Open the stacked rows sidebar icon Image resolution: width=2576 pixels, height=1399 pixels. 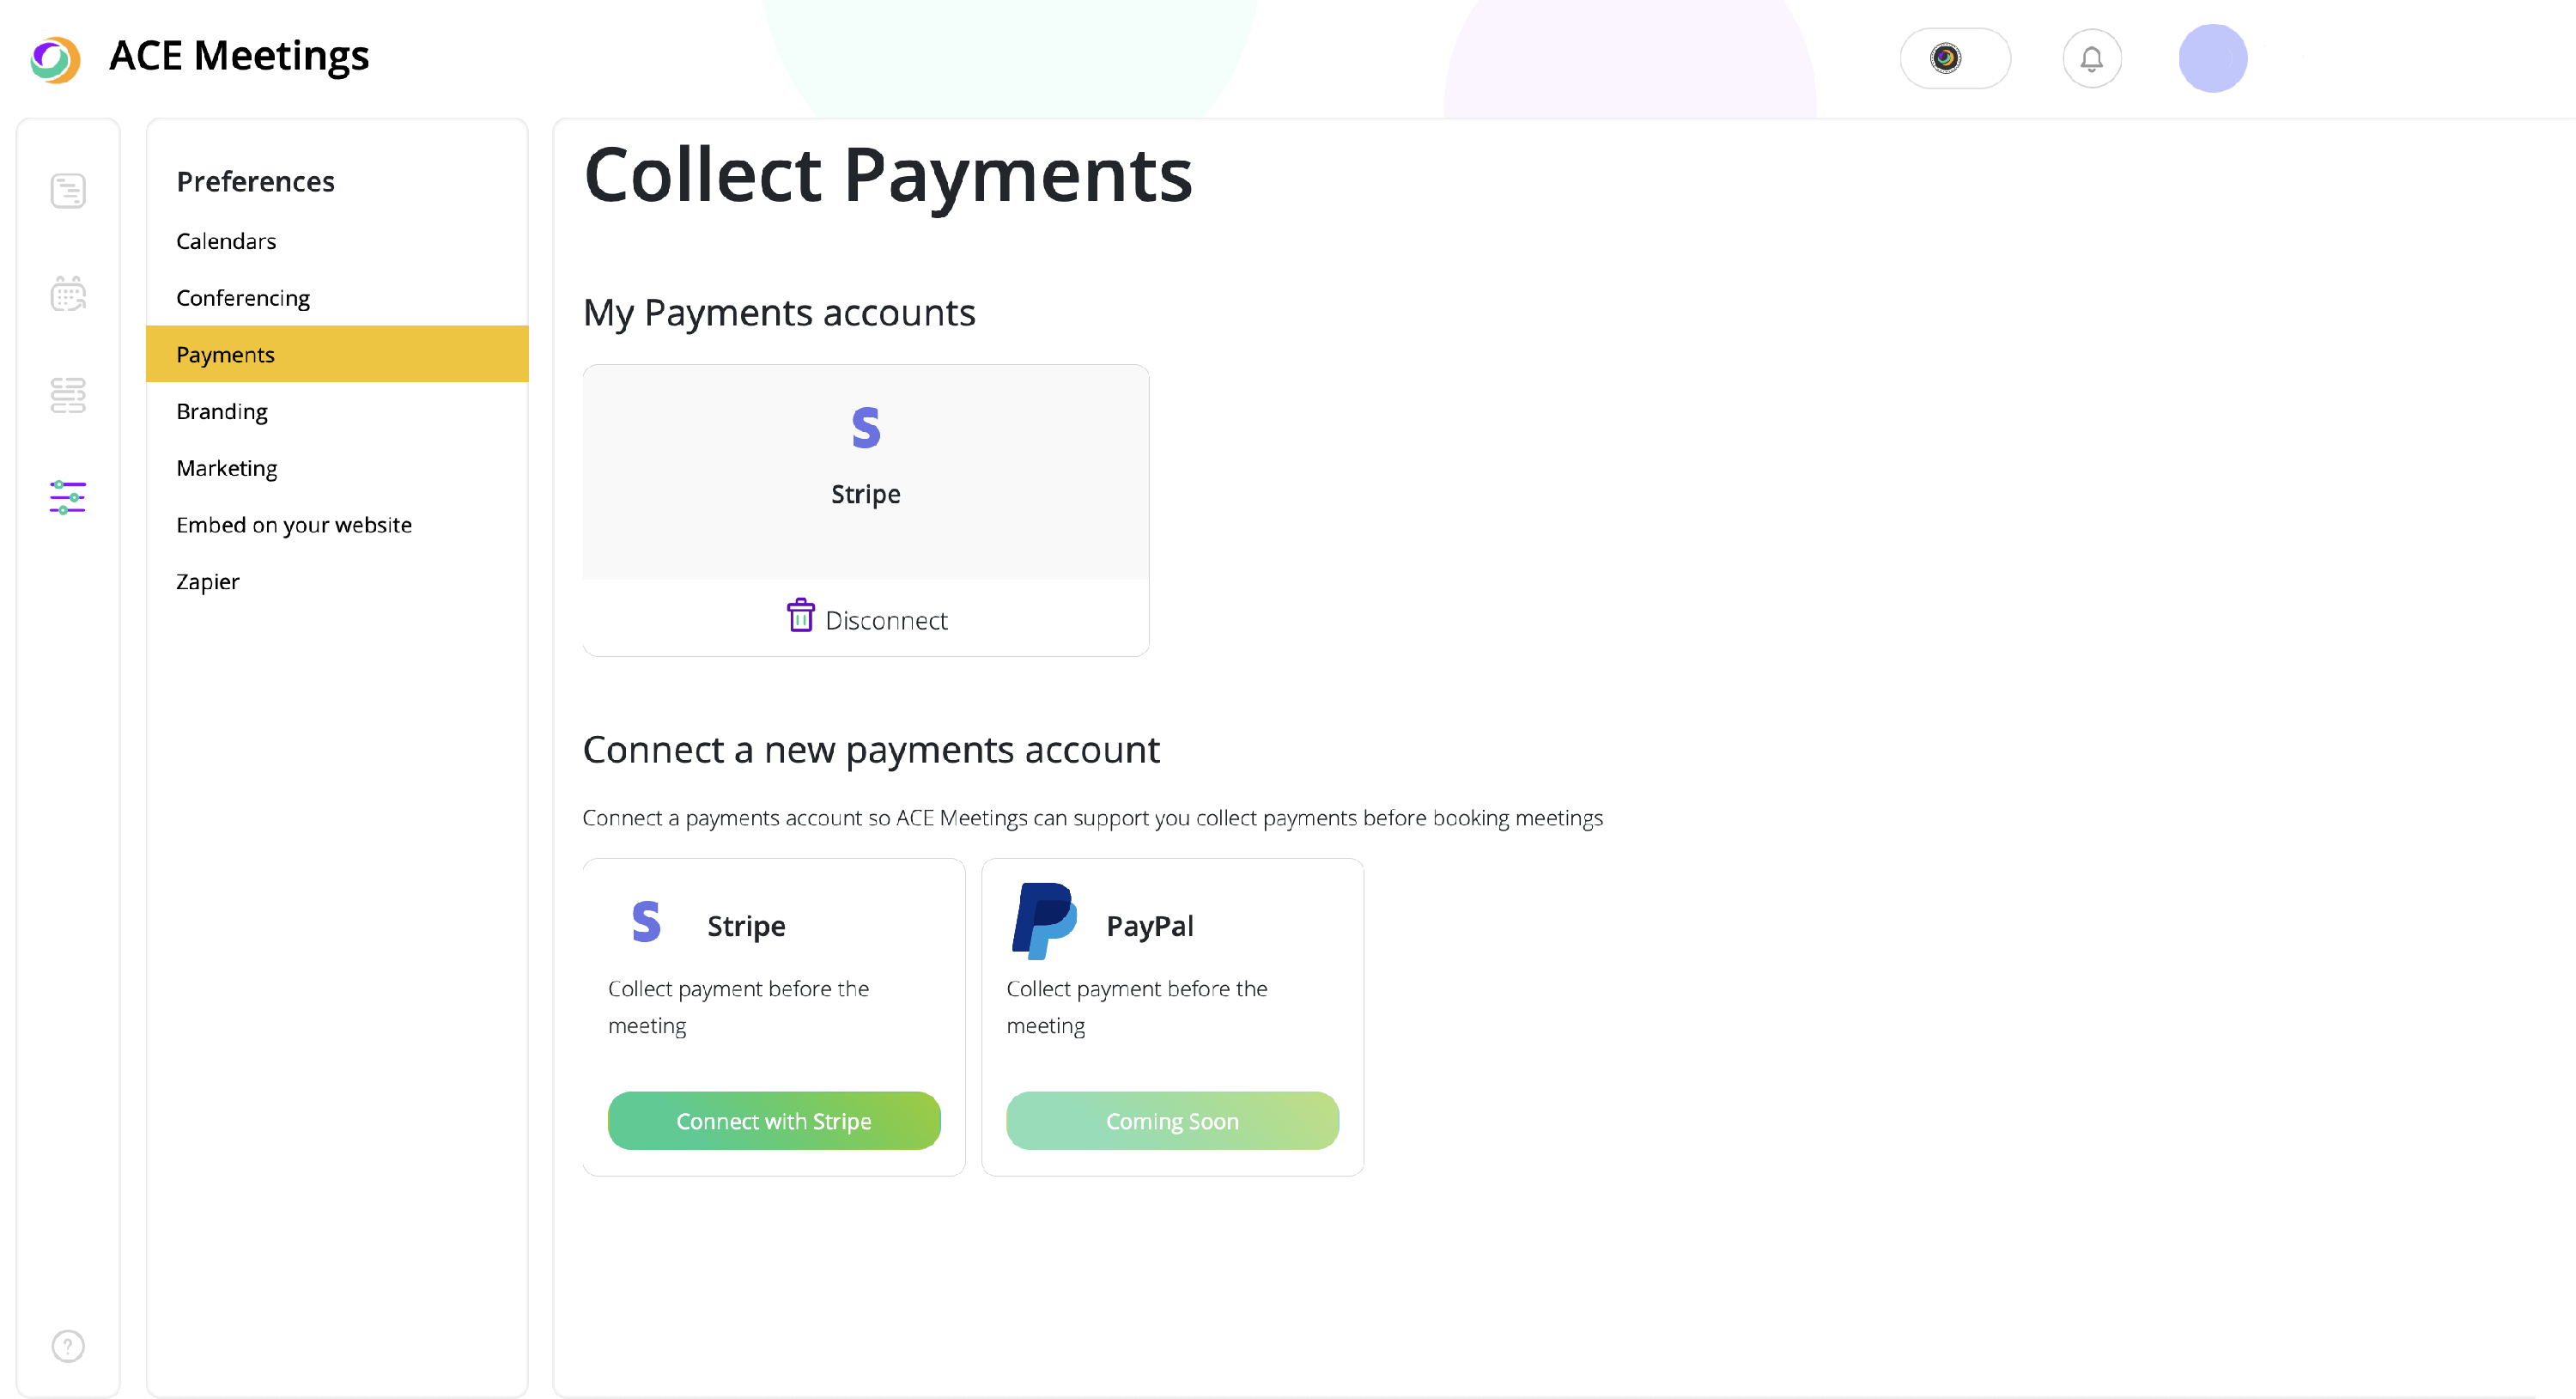(x=68, y=396)
